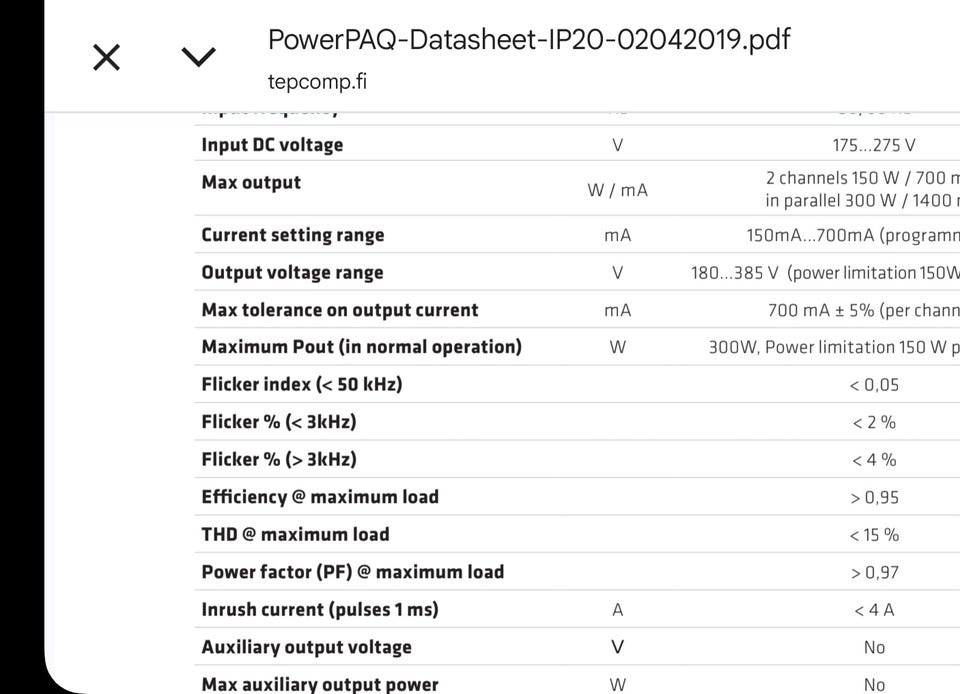This screenshot has width=960, height=694.
Task: Select the 'Current setting range' label
Action: (x=293, y=235)
